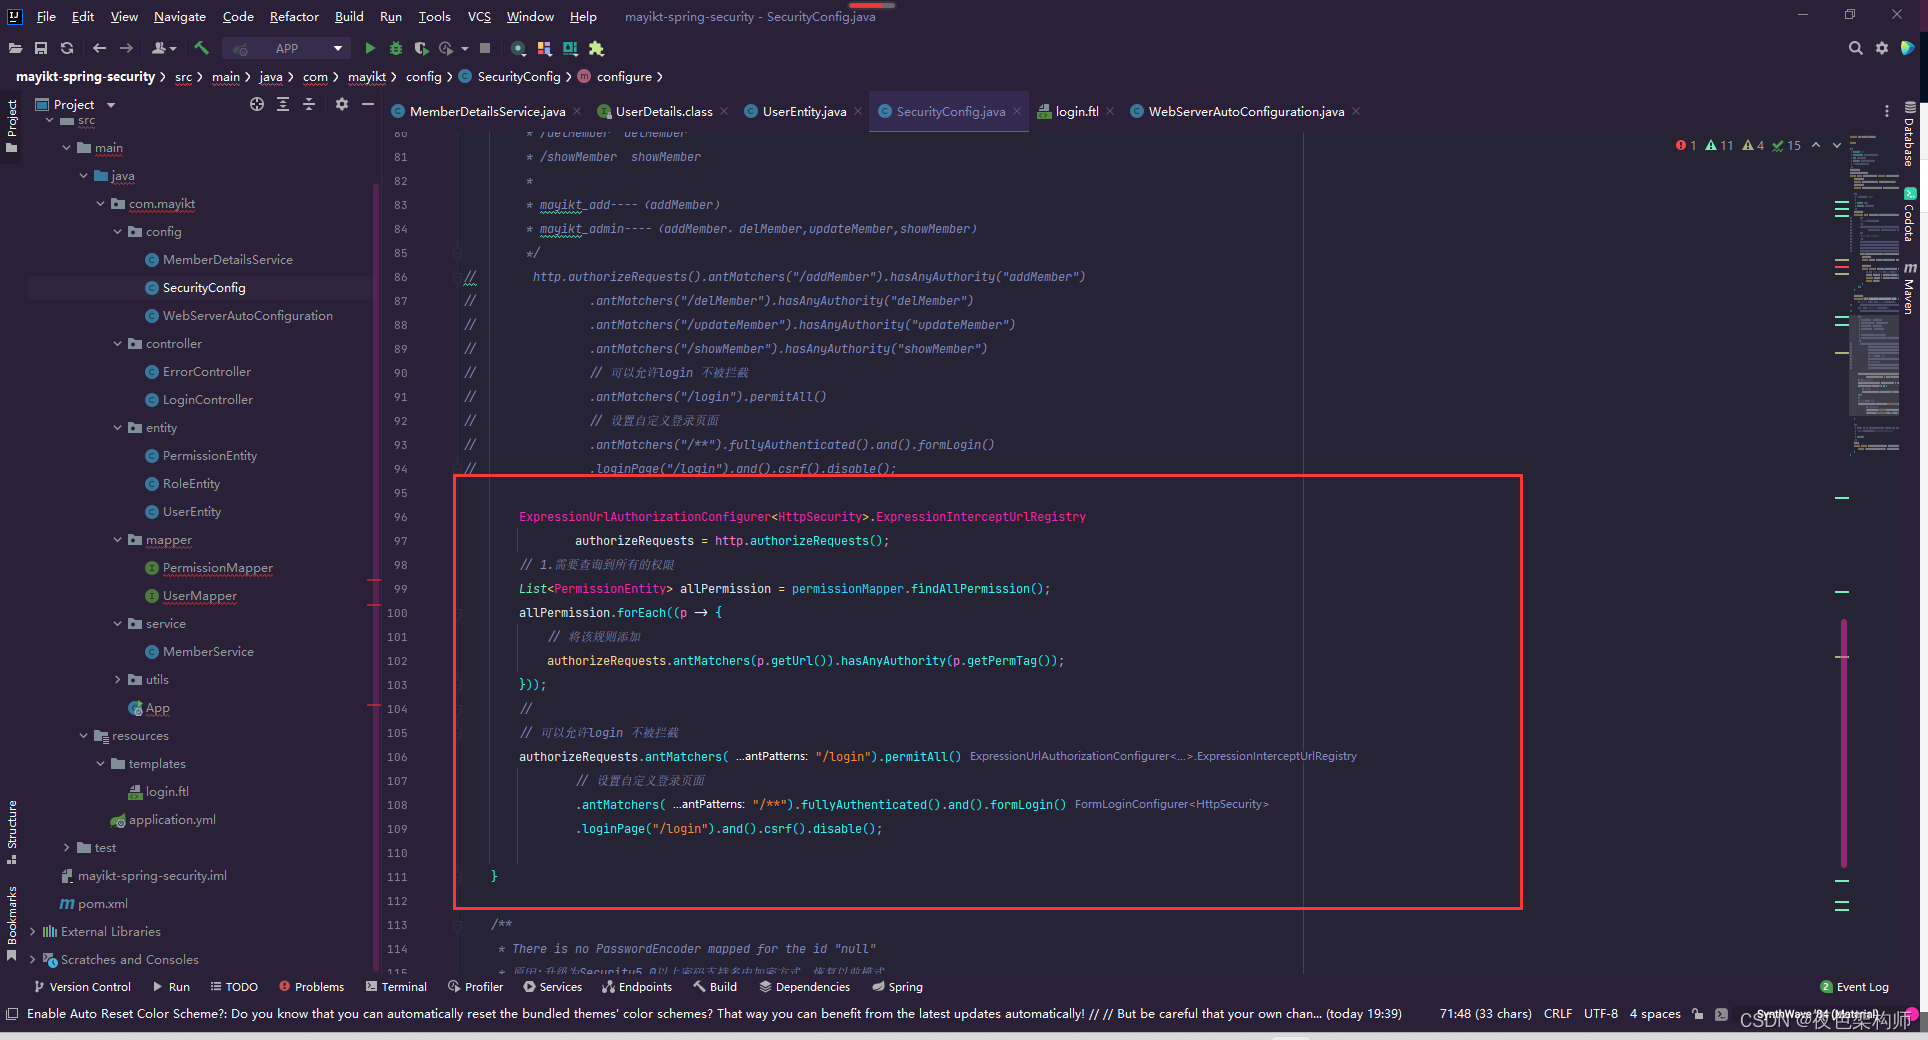The image size is (1928, 1040).
Task: Click the SynthWave '84 theme indicator
Action: 1817,1014
